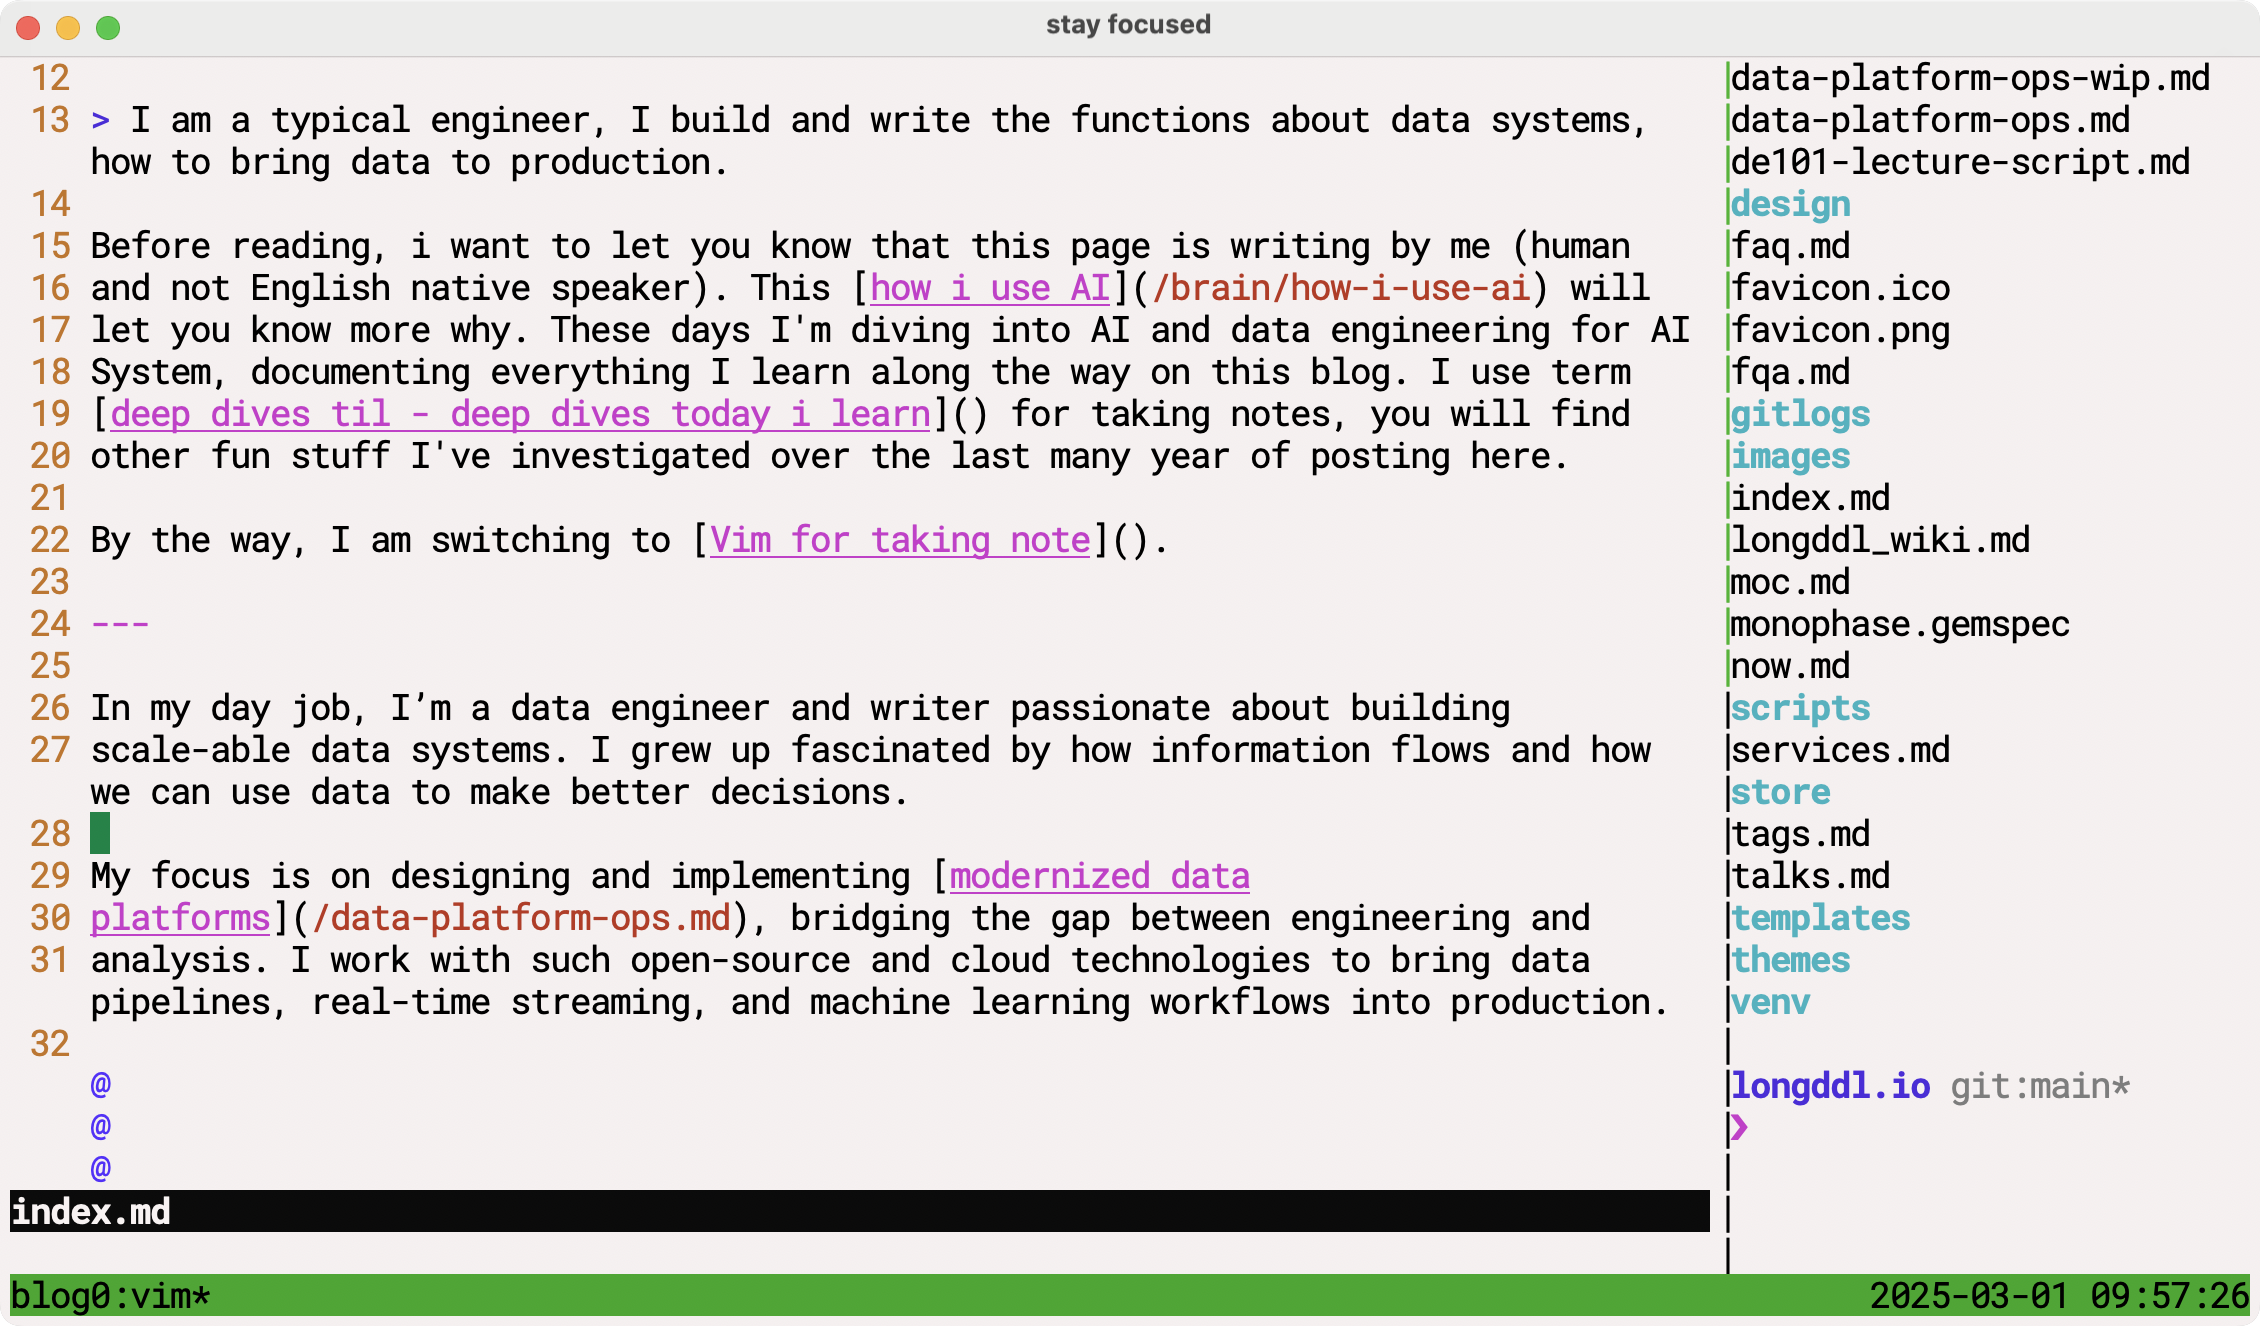Click the scripts directory name
The image size is (2260, 1326).
point(1800,708)
